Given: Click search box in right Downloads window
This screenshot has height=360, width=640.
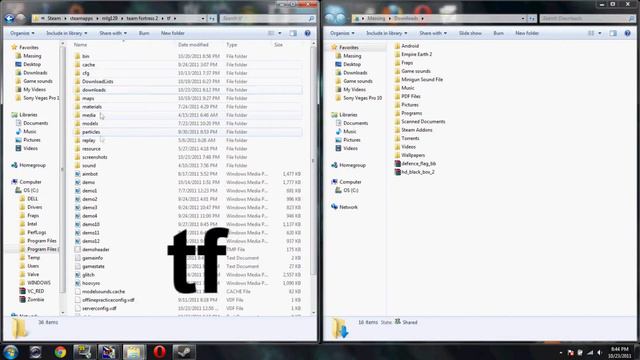Looking at the screenshot, I should click(x=587, y=18).
